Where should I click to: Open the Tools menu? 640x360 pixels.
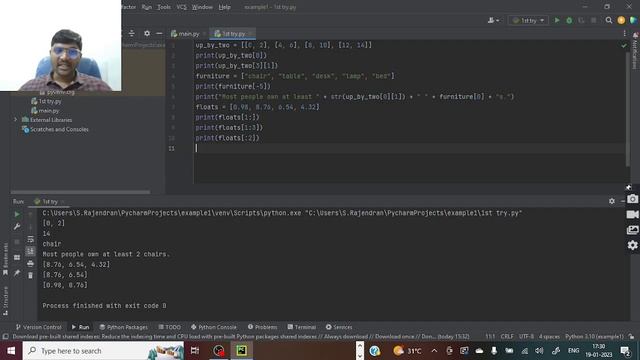click(164, 7)
